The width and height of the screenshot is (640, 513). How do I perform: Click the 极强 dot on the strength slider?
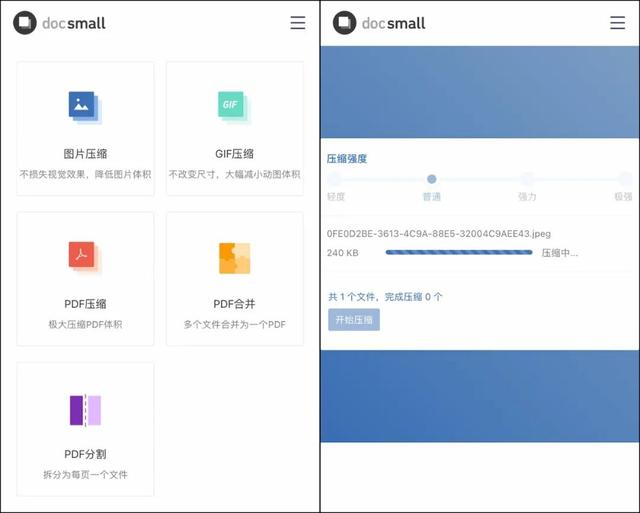click(625, 179)
